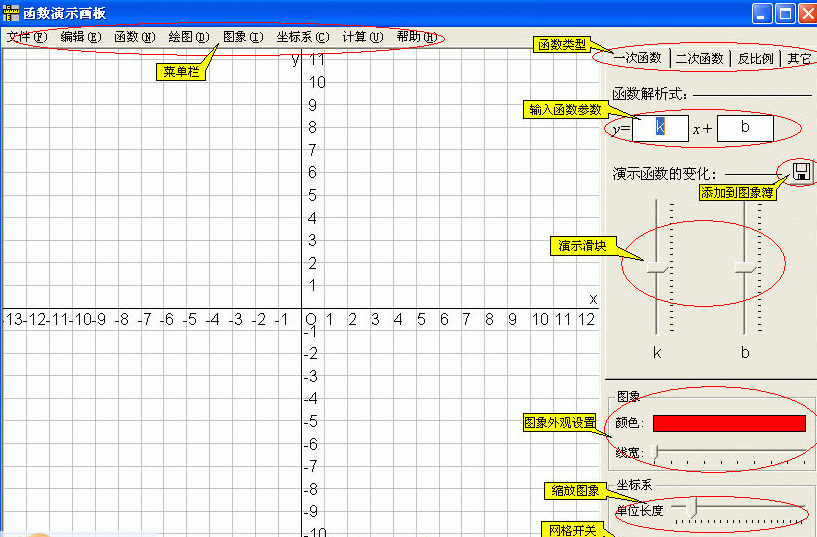817x537 pixels.
Task: Open the 帮助(H) menu
Action: tap(417, 37)
